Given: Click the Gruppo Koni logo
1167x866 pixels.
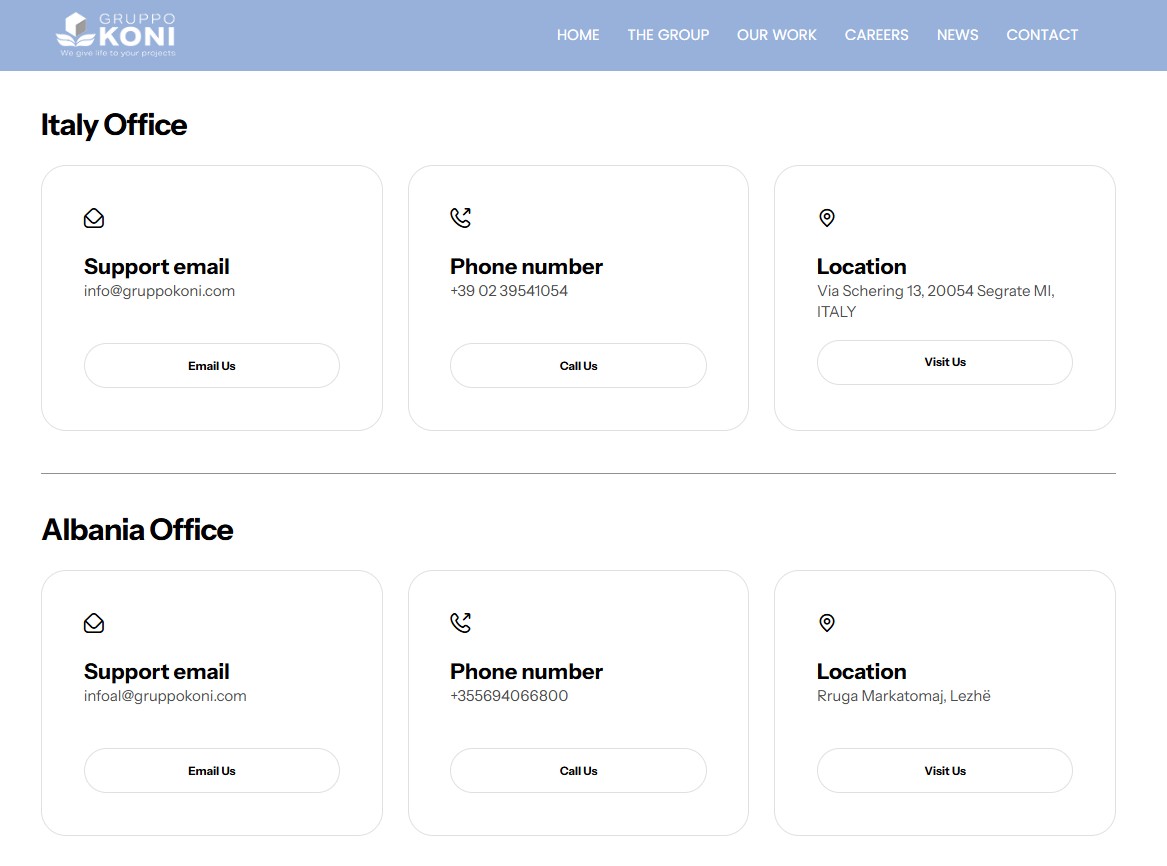Looking at the screenshot, I should [x=116, y=34].
